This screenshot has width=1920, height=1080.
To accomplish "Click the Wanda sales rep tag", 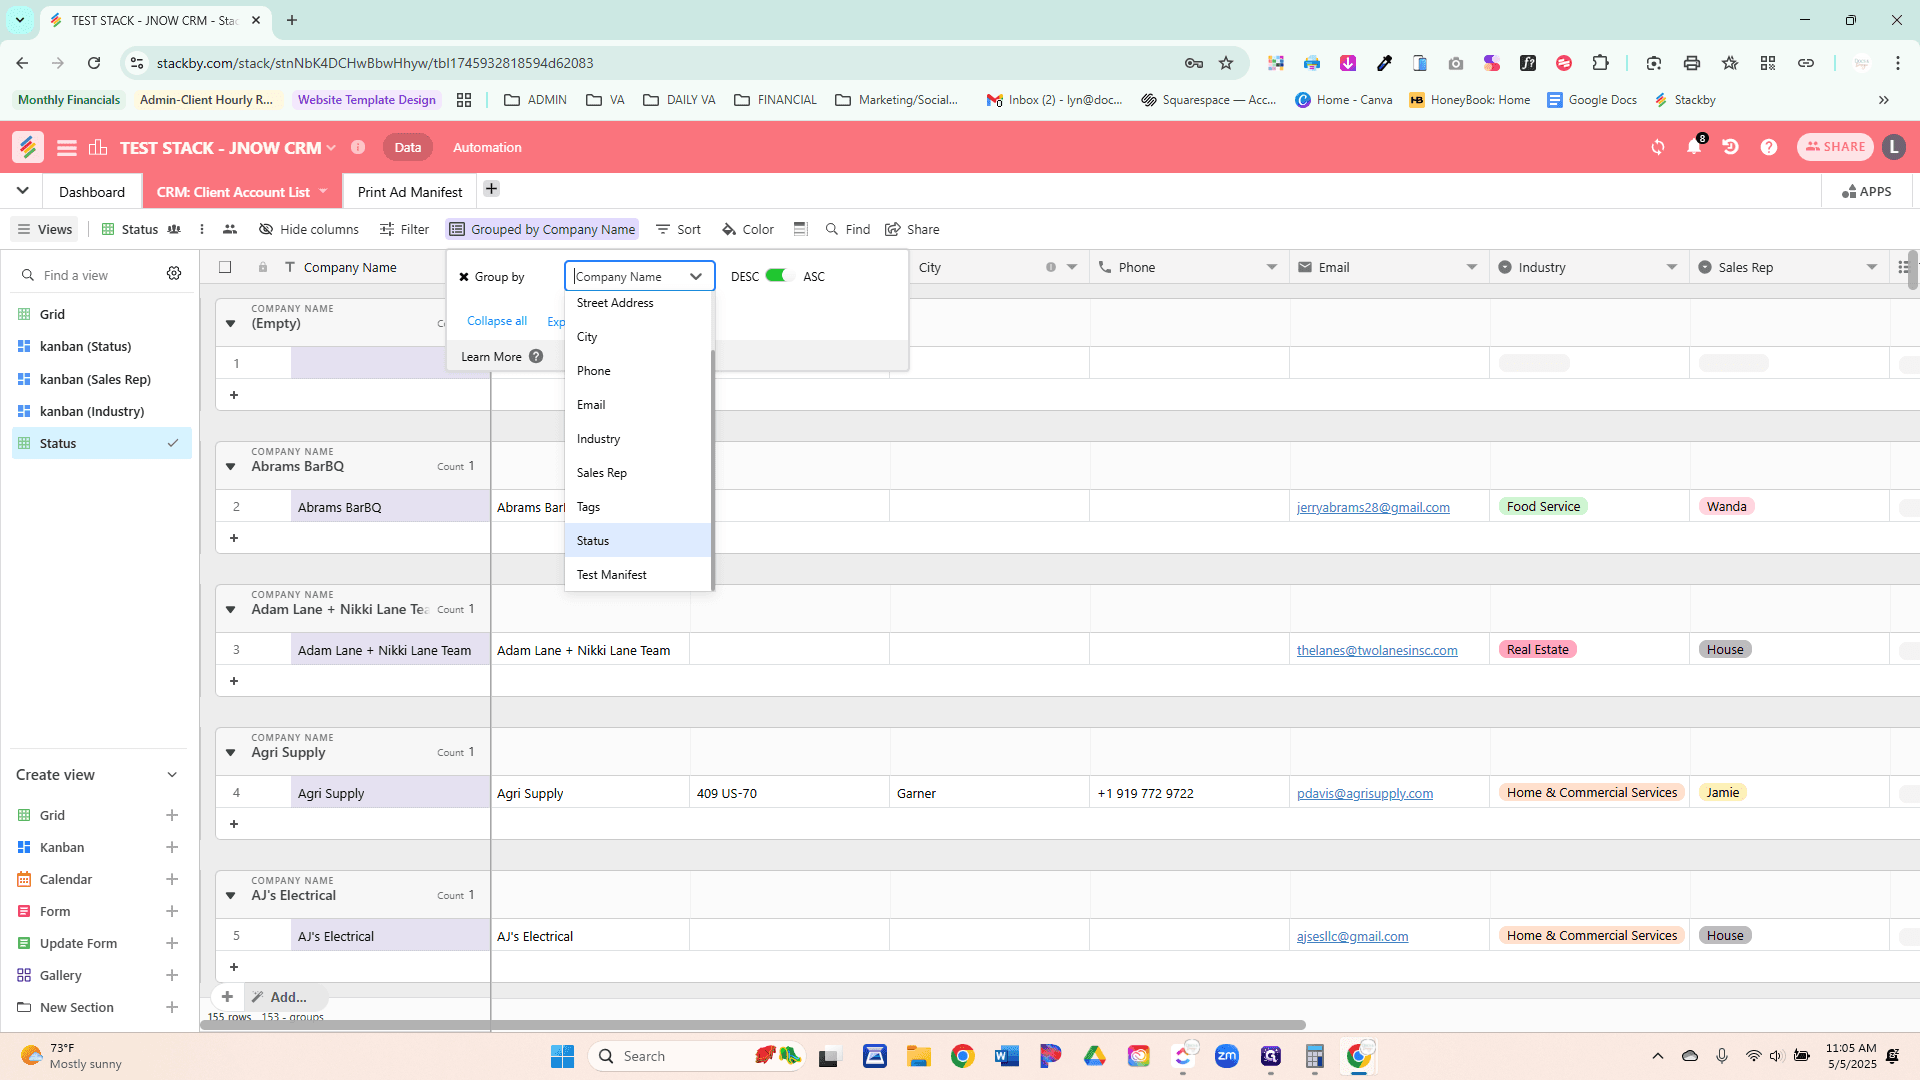I will [1727, 506].
